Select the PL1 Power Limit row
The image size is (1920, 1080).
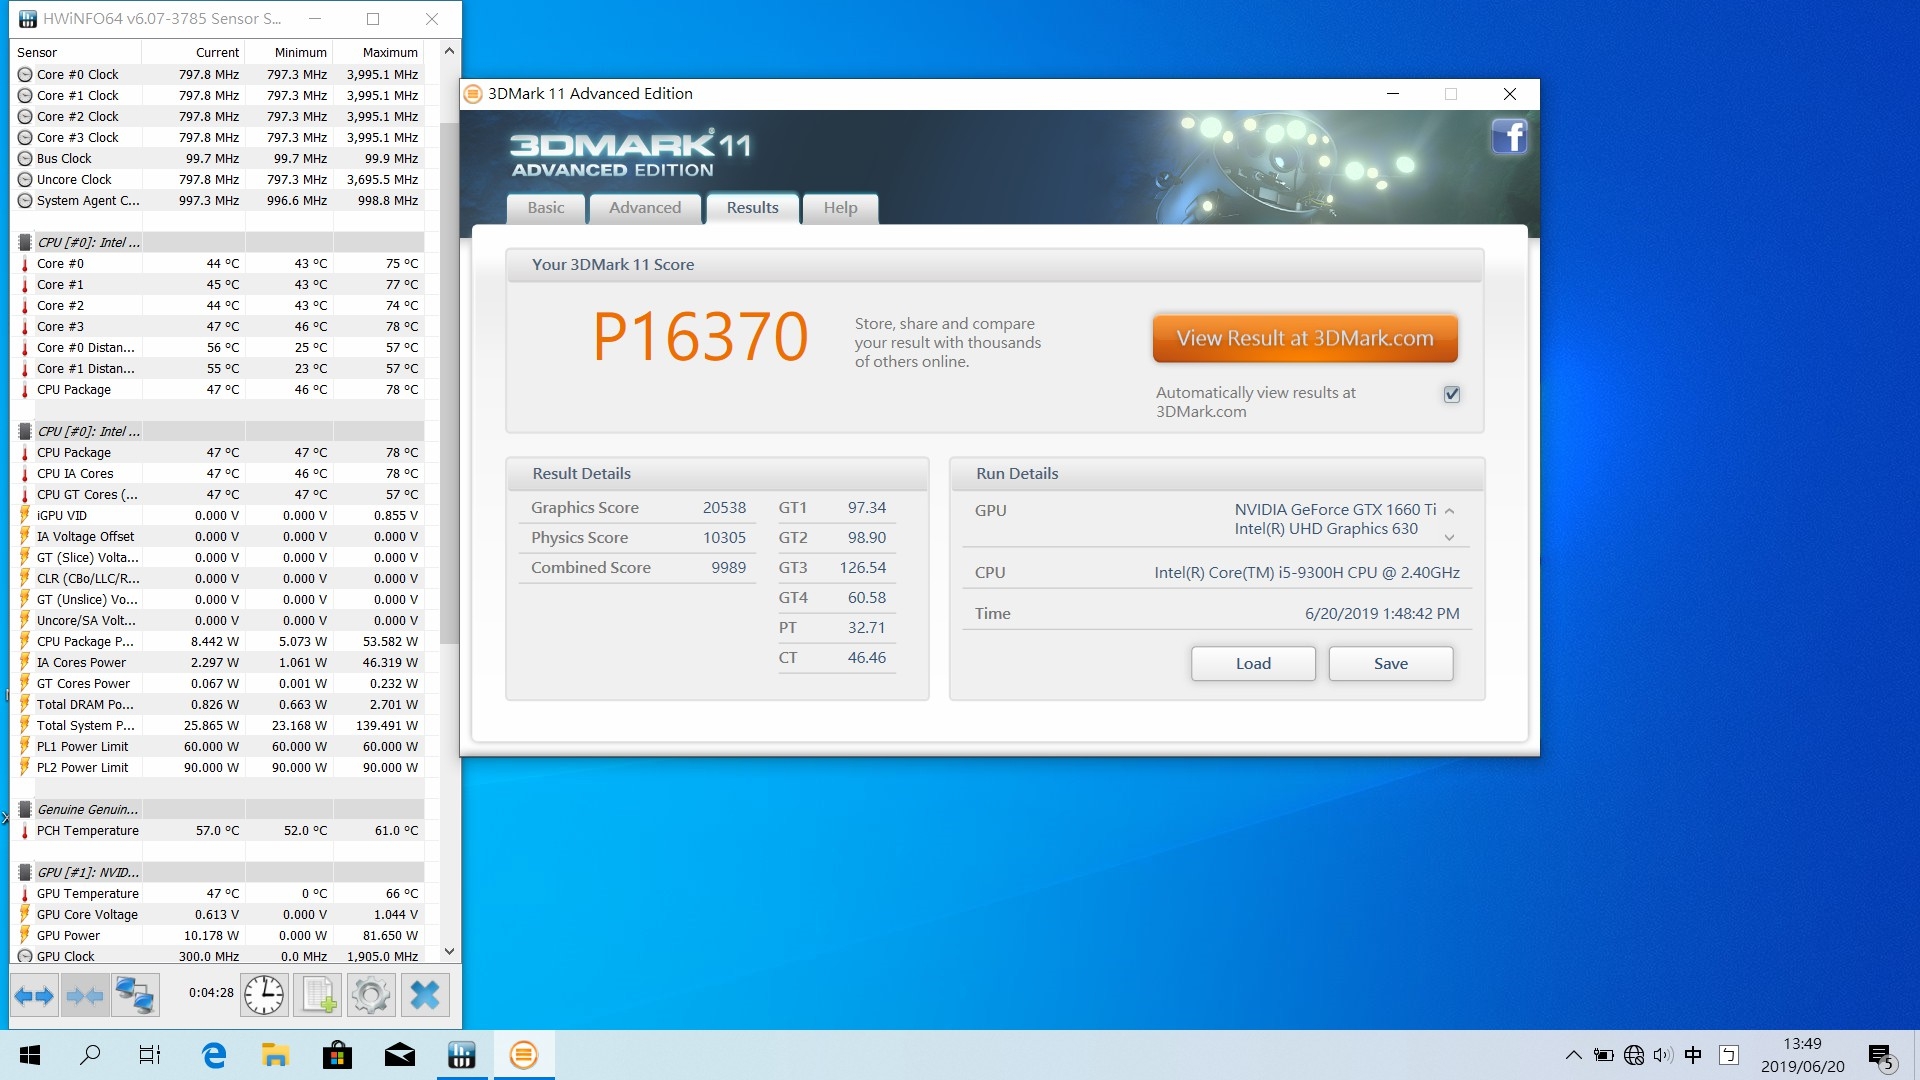(218, 747)
